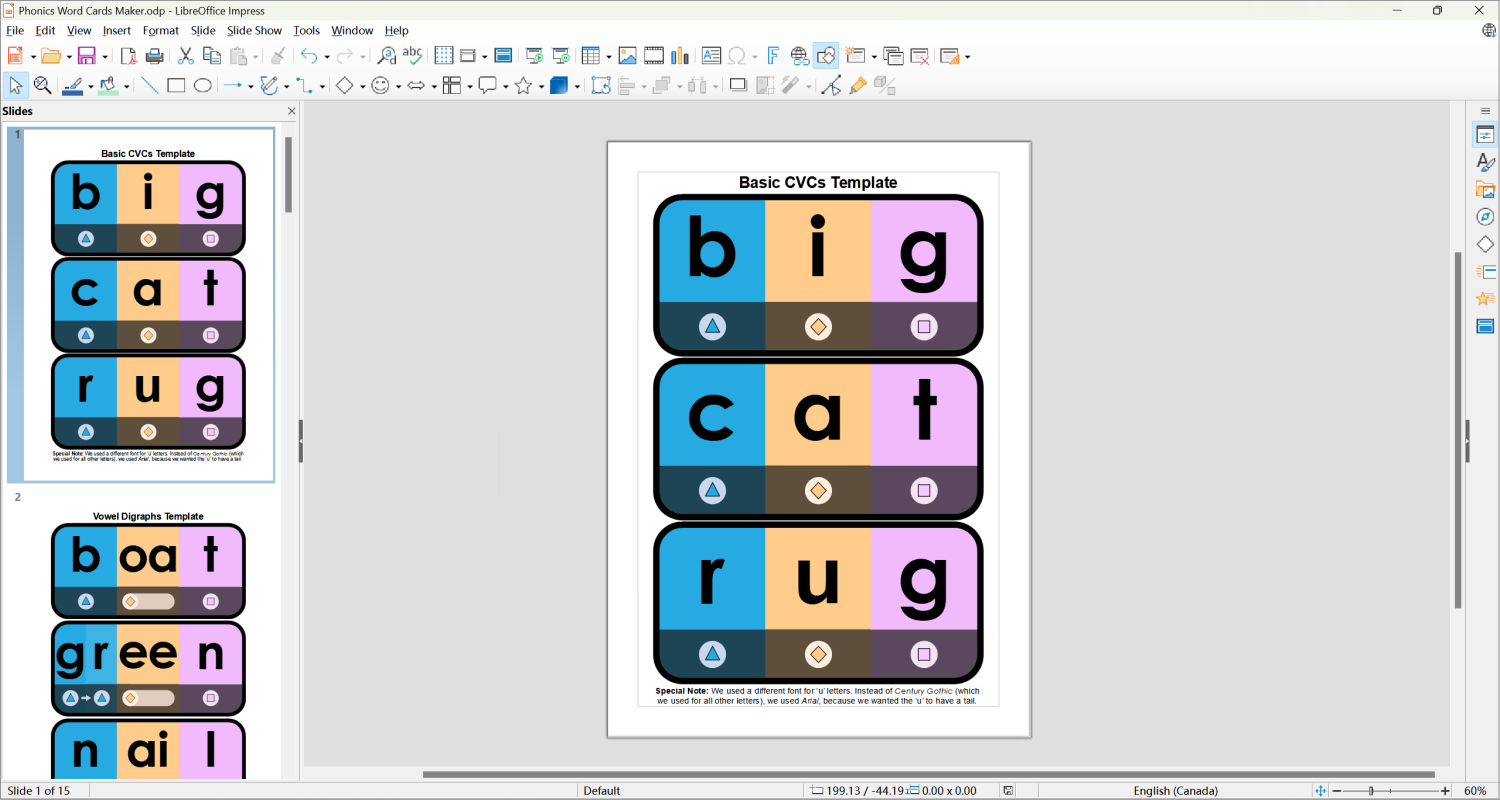Start slideshow from first slide
The width and height of the screenshot is (1500, 800).
click(x=535, y=56)
